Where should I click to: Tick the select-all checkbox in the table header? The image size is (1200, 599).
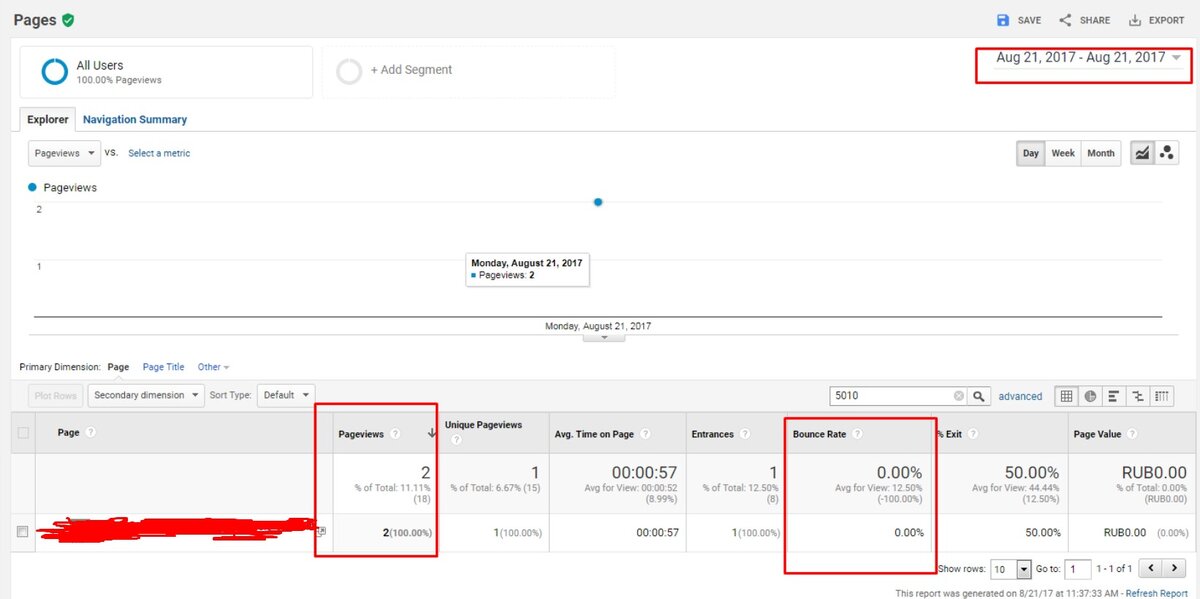click(23, 433)
